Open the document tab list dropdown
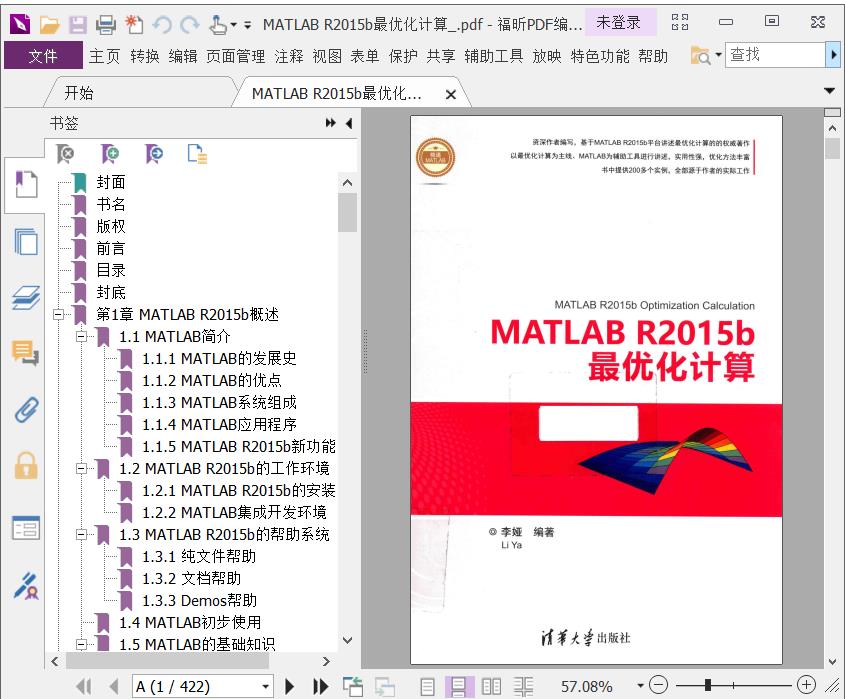Image resolution: width=845 pixels, height=699 pixels. point(830,91)
